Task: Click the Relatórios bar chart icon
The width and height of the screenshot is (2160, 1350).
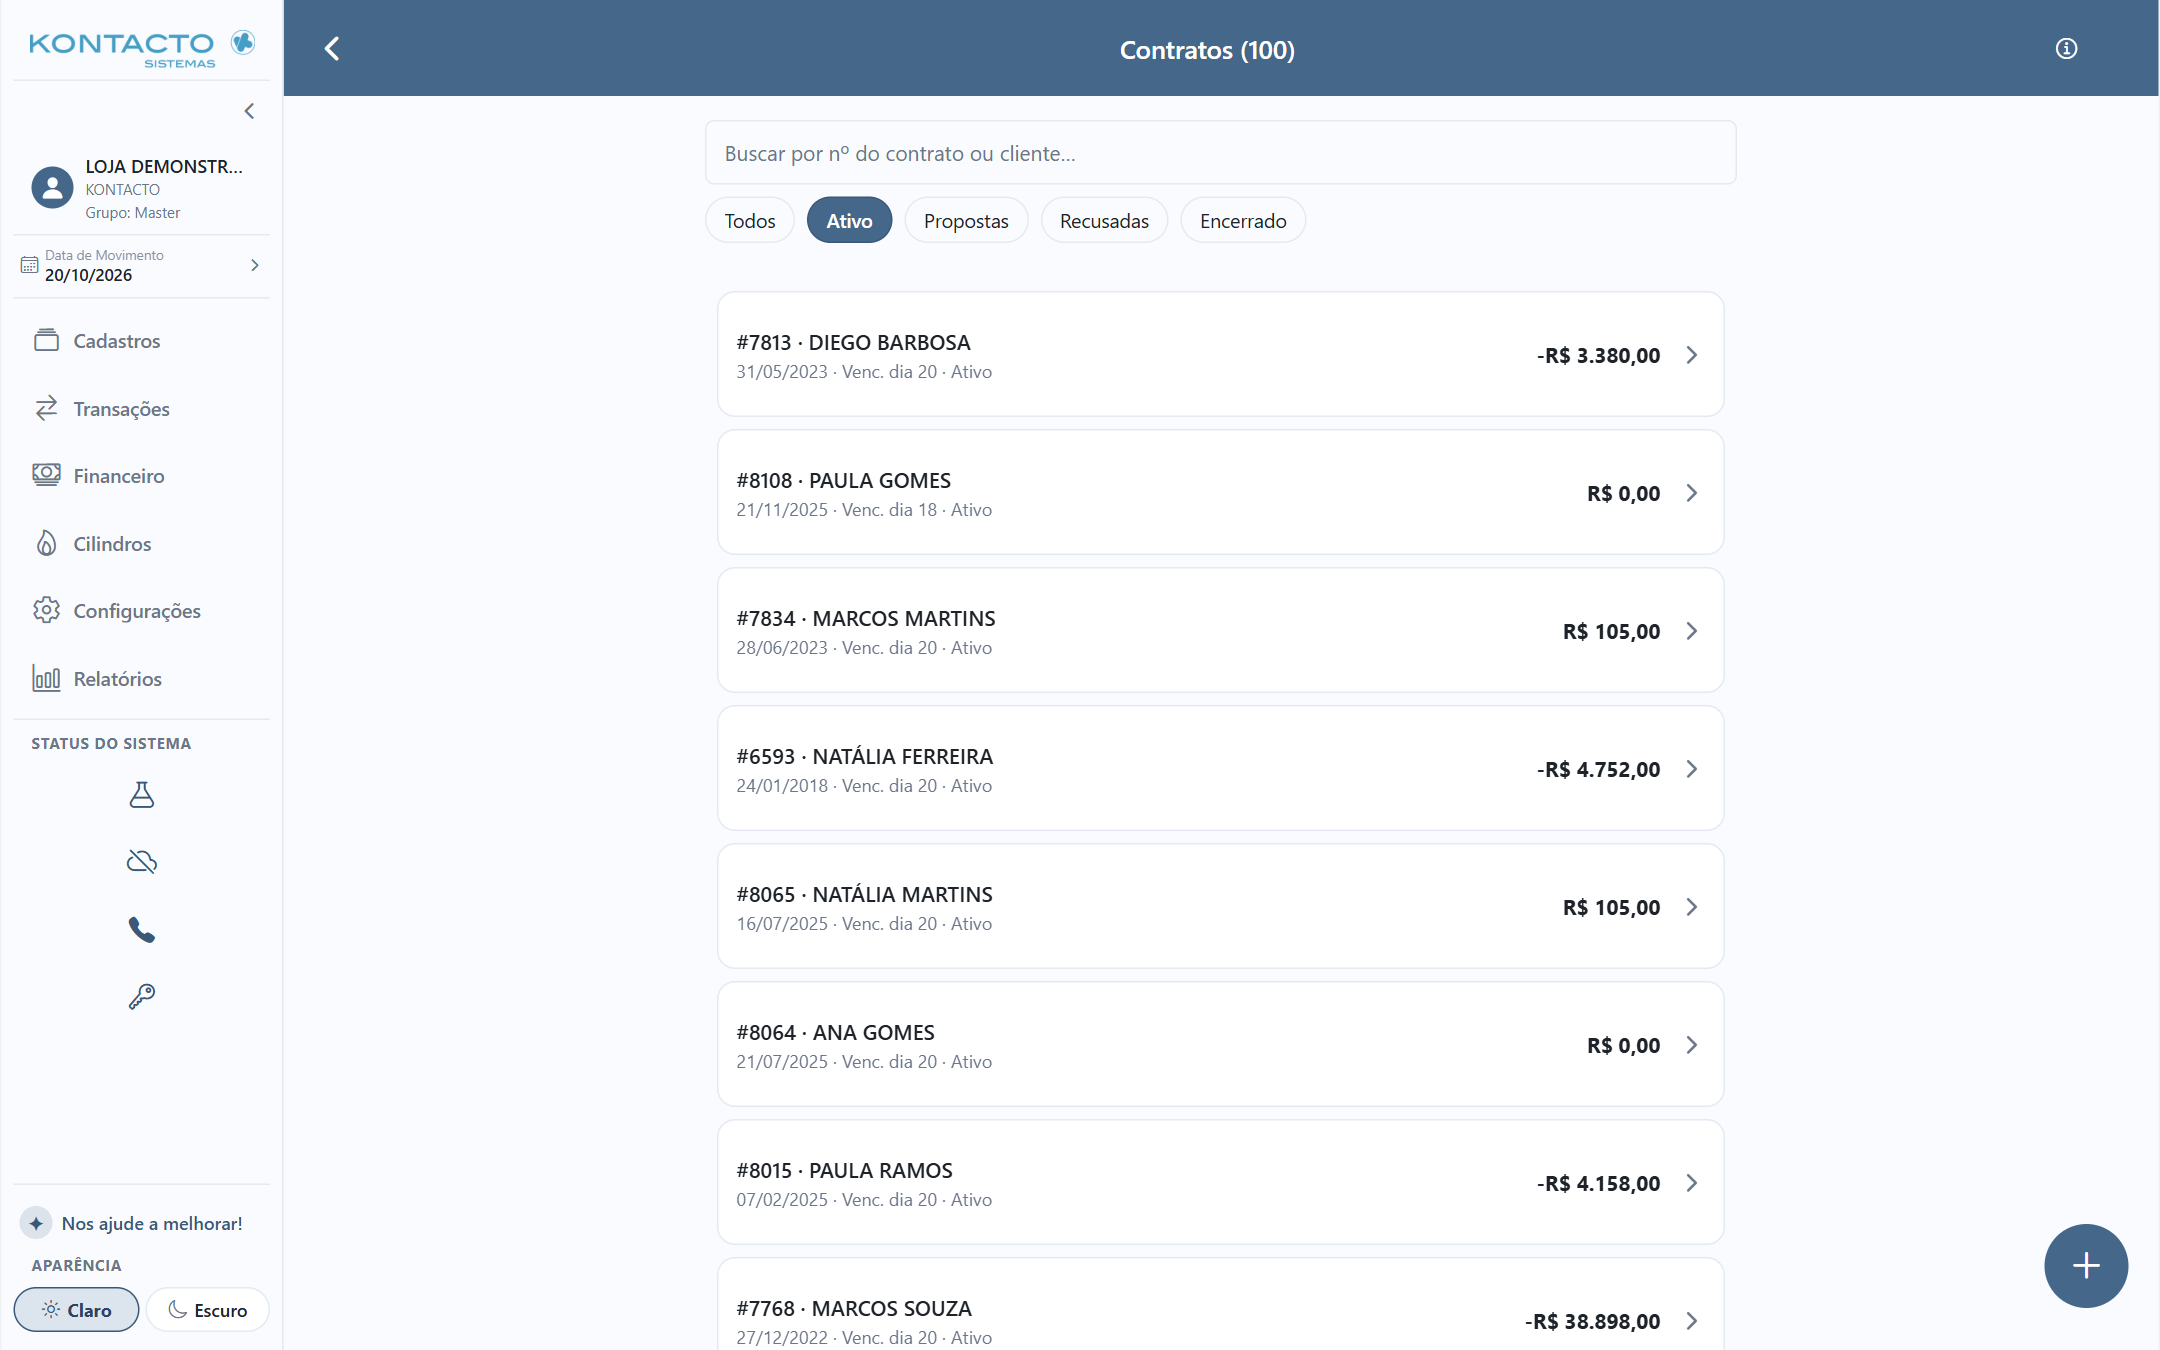Action: point(46,678)
